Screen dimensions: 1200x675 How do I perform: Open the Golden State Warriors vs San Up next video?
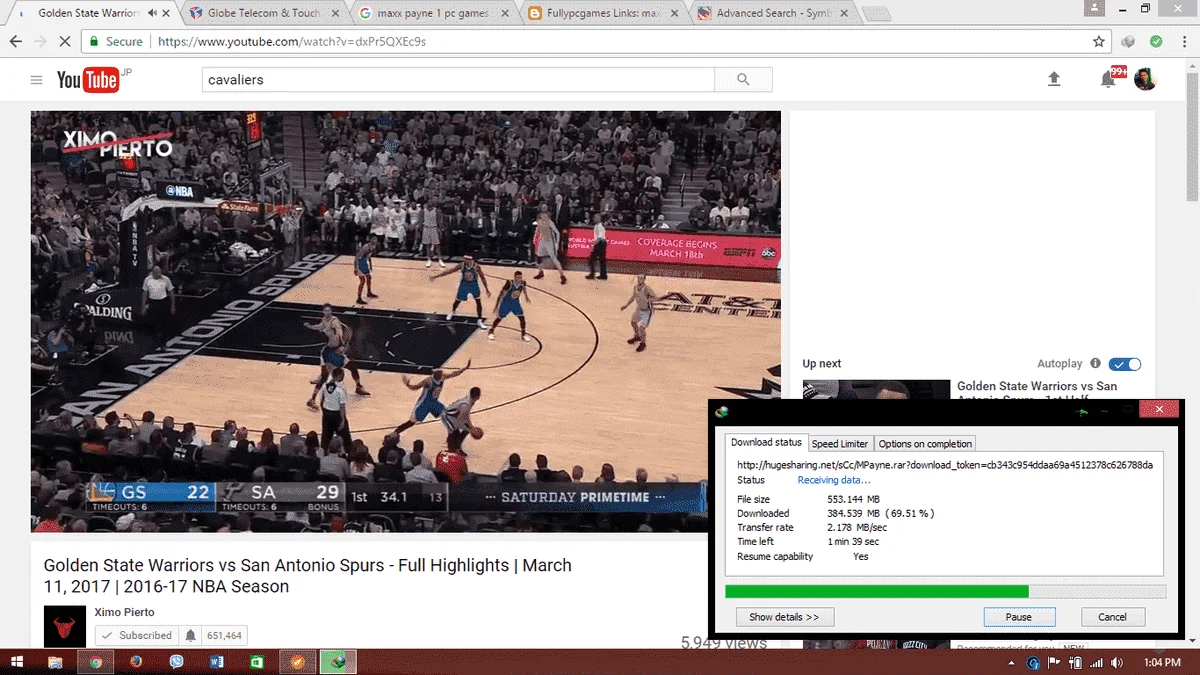pos(1037,391)
